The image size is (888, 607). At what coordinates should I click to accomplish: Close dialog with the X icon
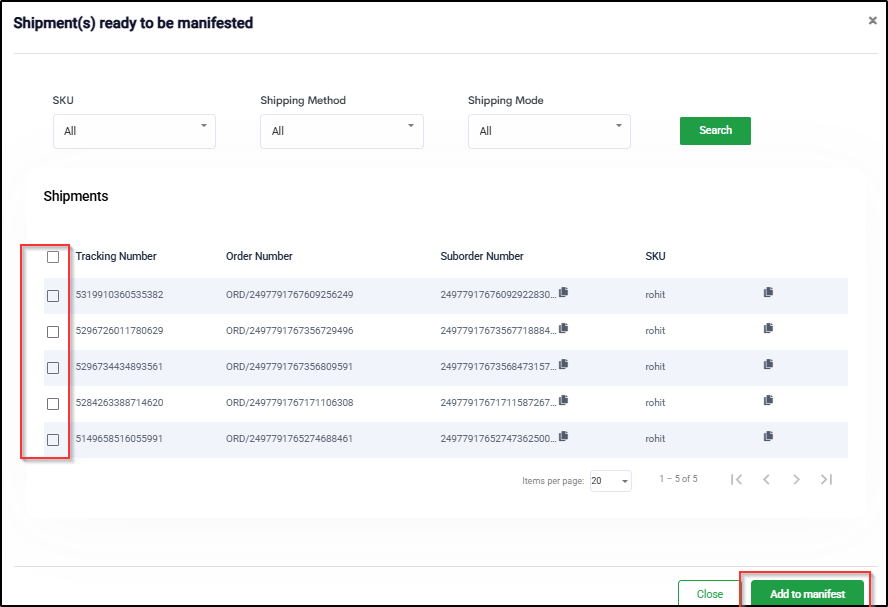[872, 21]
